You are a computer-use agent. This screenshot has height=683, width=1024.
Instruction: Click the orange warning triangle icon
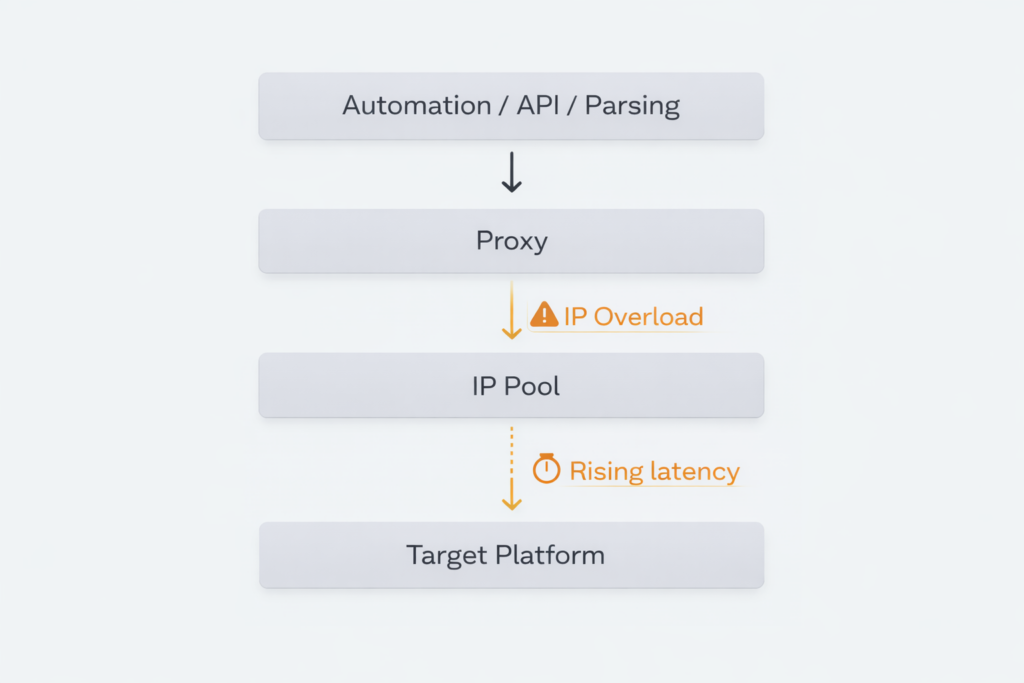pyautogui.click(x=544, y=315)
